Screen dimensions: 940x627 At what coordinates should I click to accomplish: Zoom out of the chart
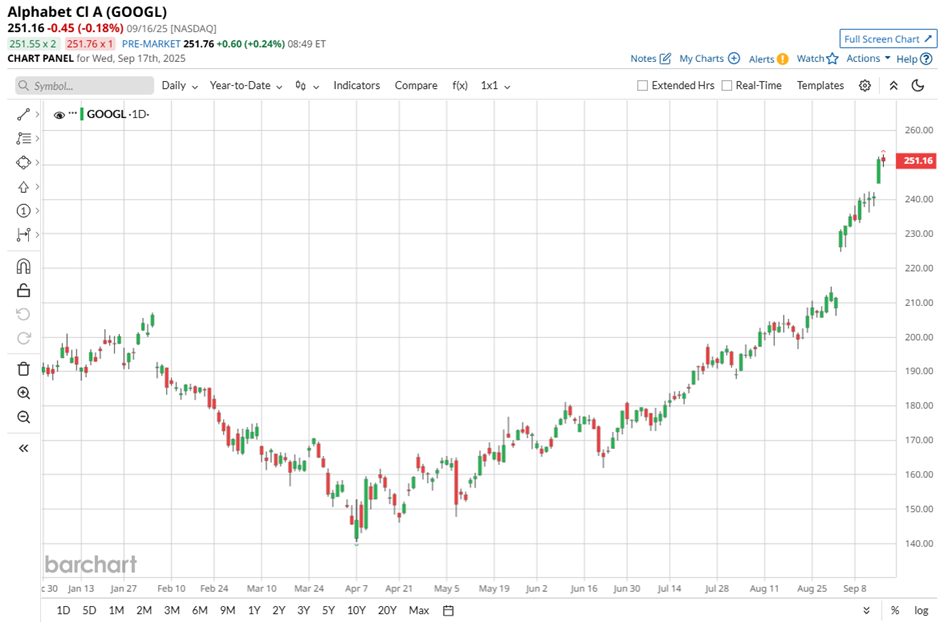[23, 417]
